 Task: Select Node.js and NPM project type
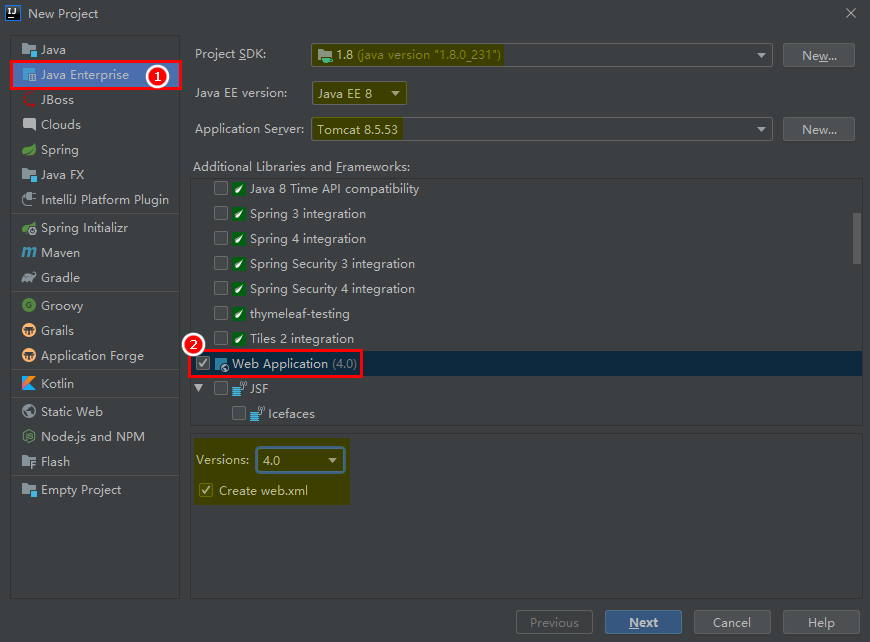[95, 437]
